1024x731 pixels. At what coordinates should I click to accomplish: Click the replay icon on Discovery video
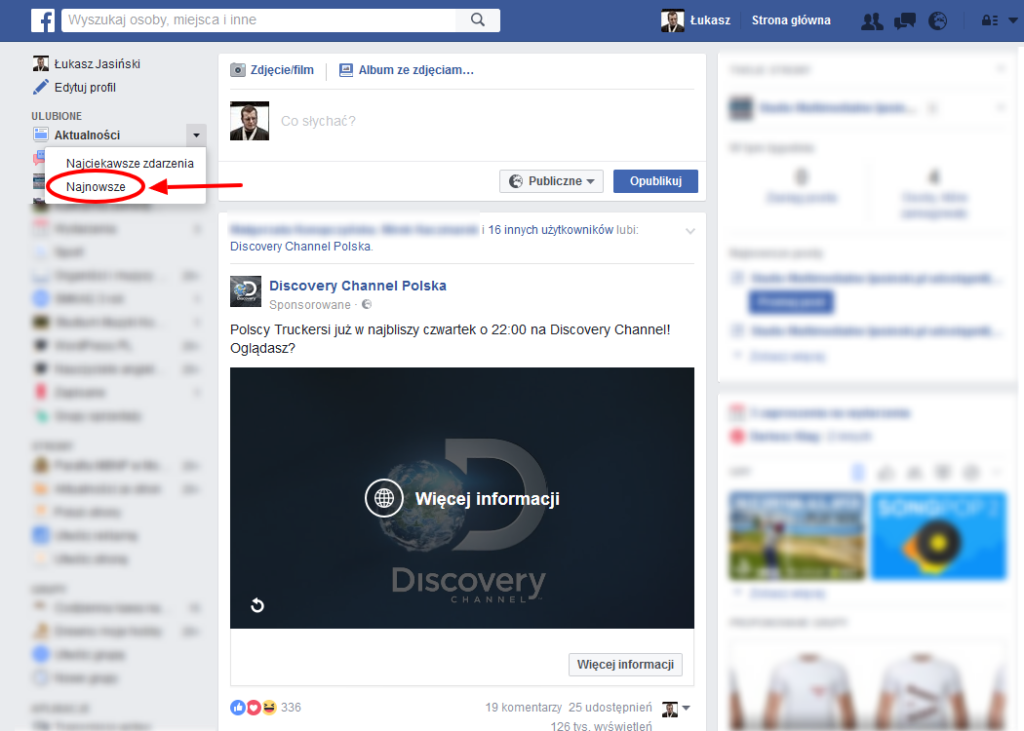coord(257,605)
